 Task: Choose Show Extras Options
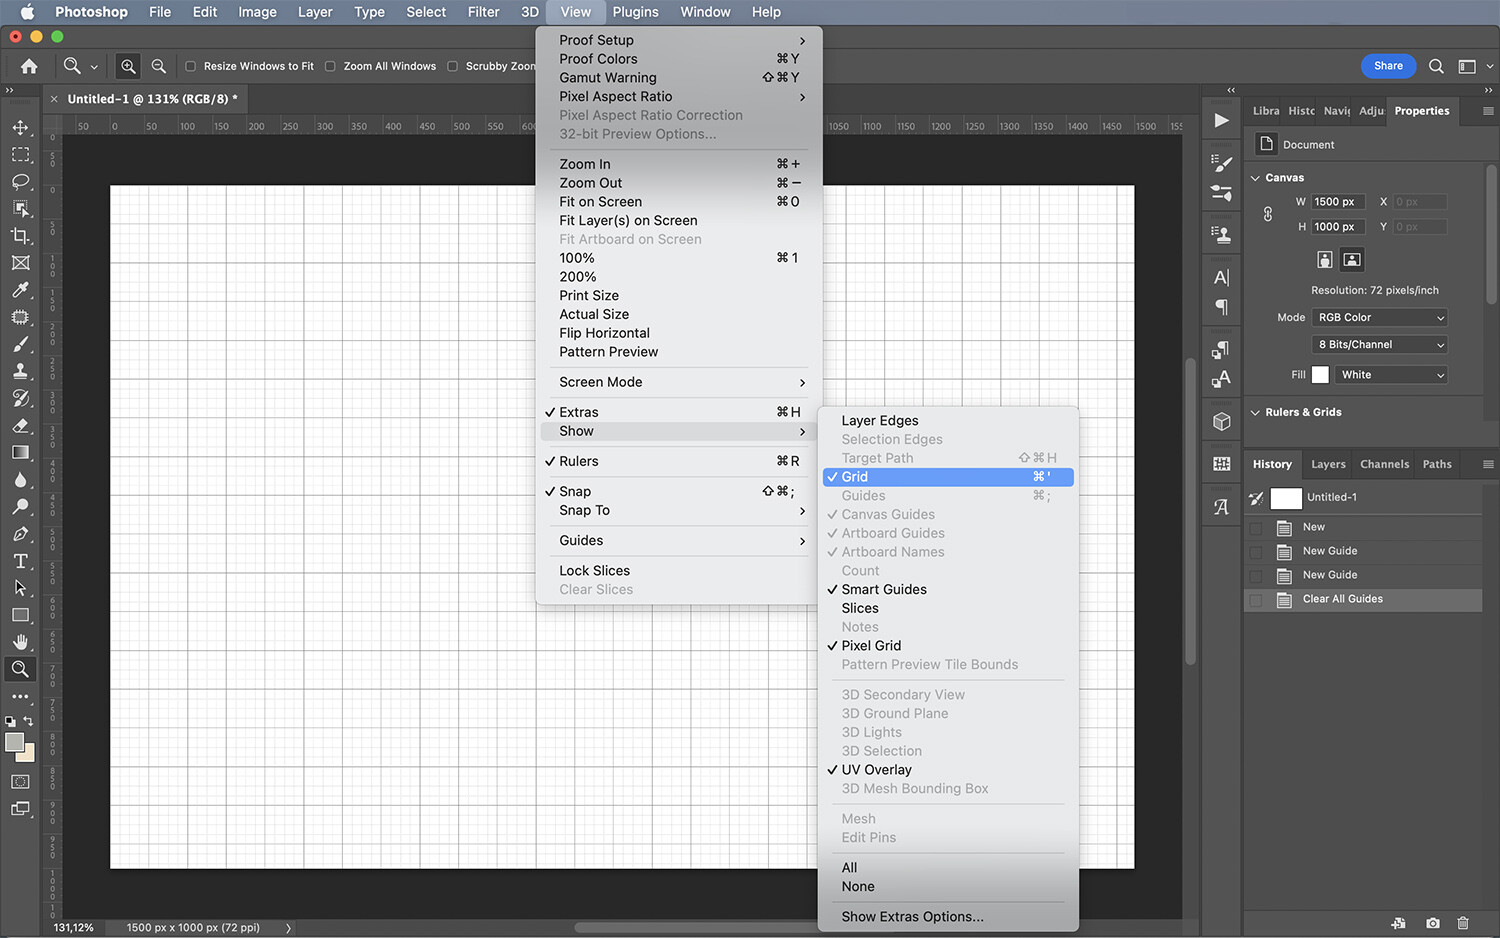tap(912, 916)
